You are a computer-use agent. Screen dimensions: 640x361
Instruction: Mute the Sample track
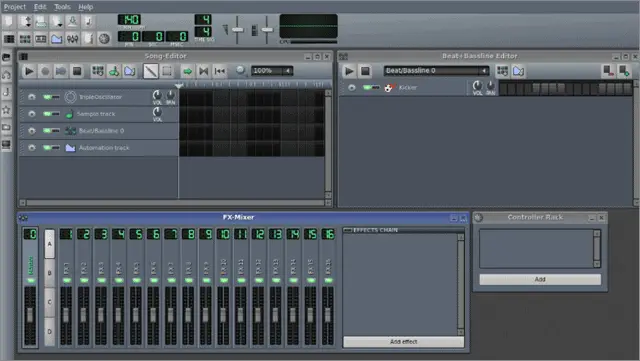47,114
